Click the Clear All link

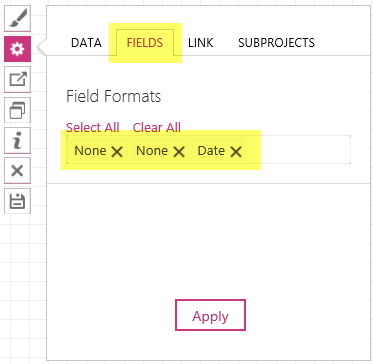tap(157, 127)
